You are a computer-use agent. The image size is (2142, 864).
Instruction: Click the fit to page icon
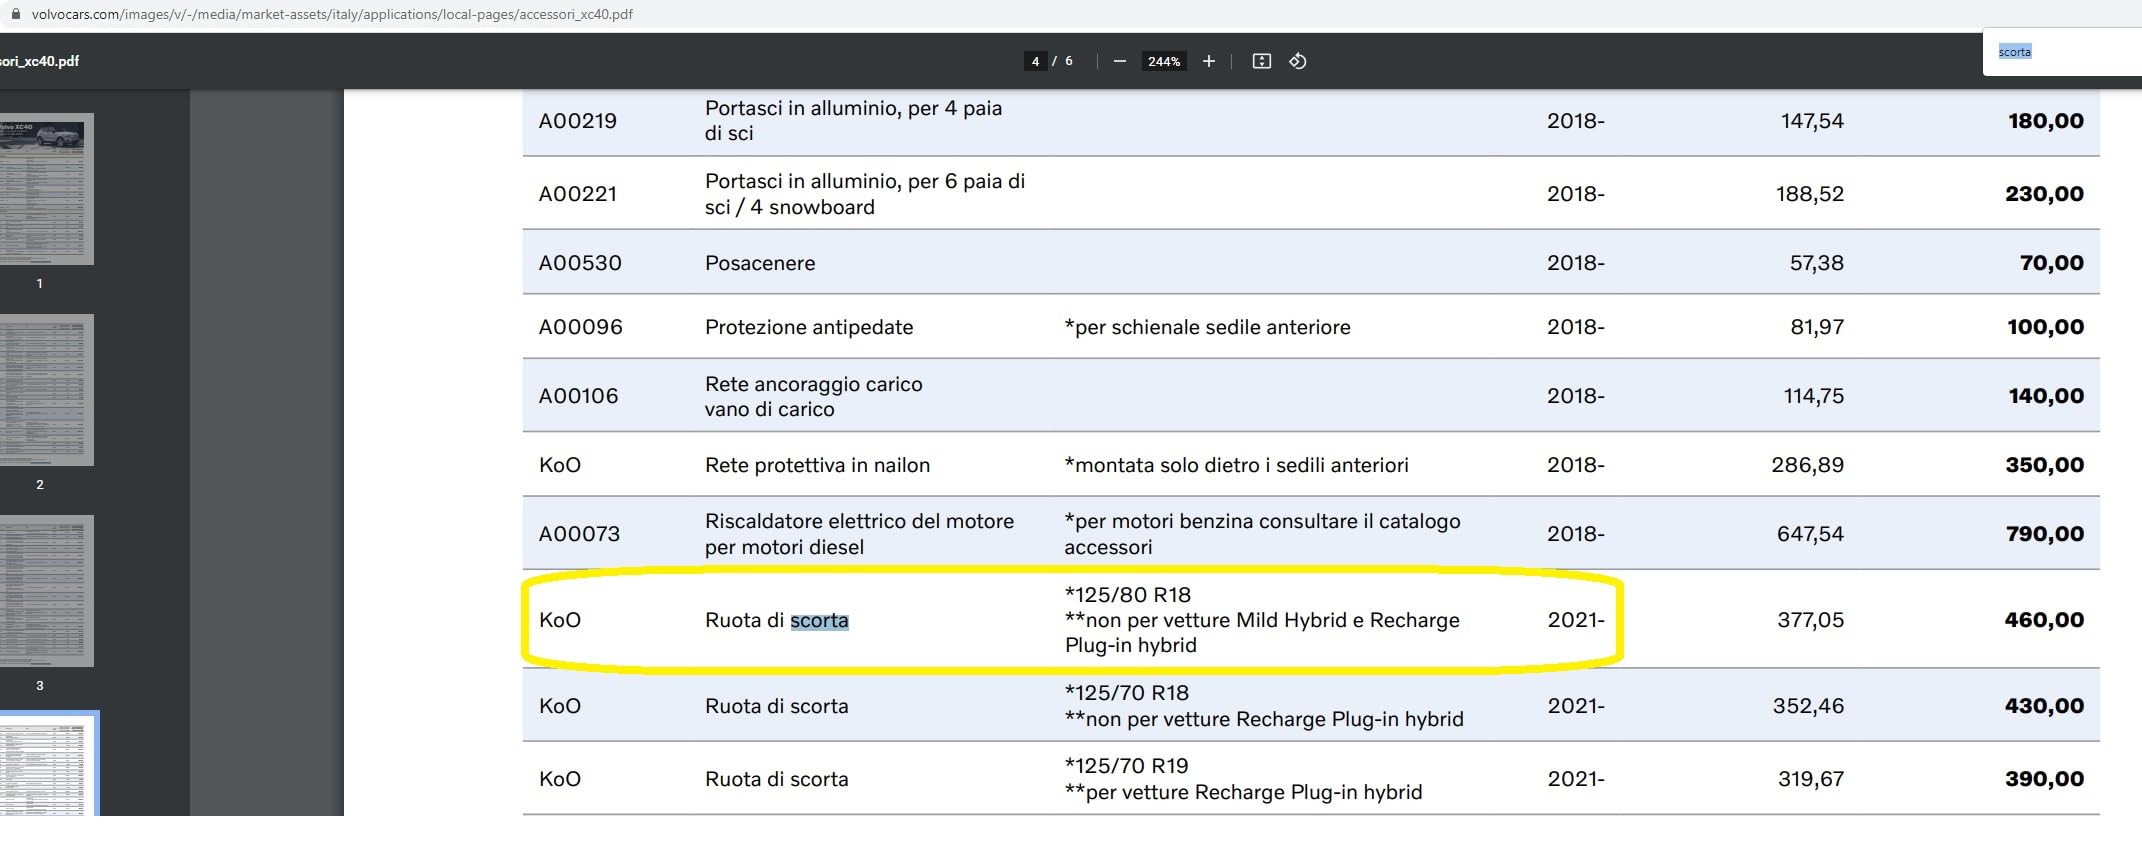click(1262, 61)
